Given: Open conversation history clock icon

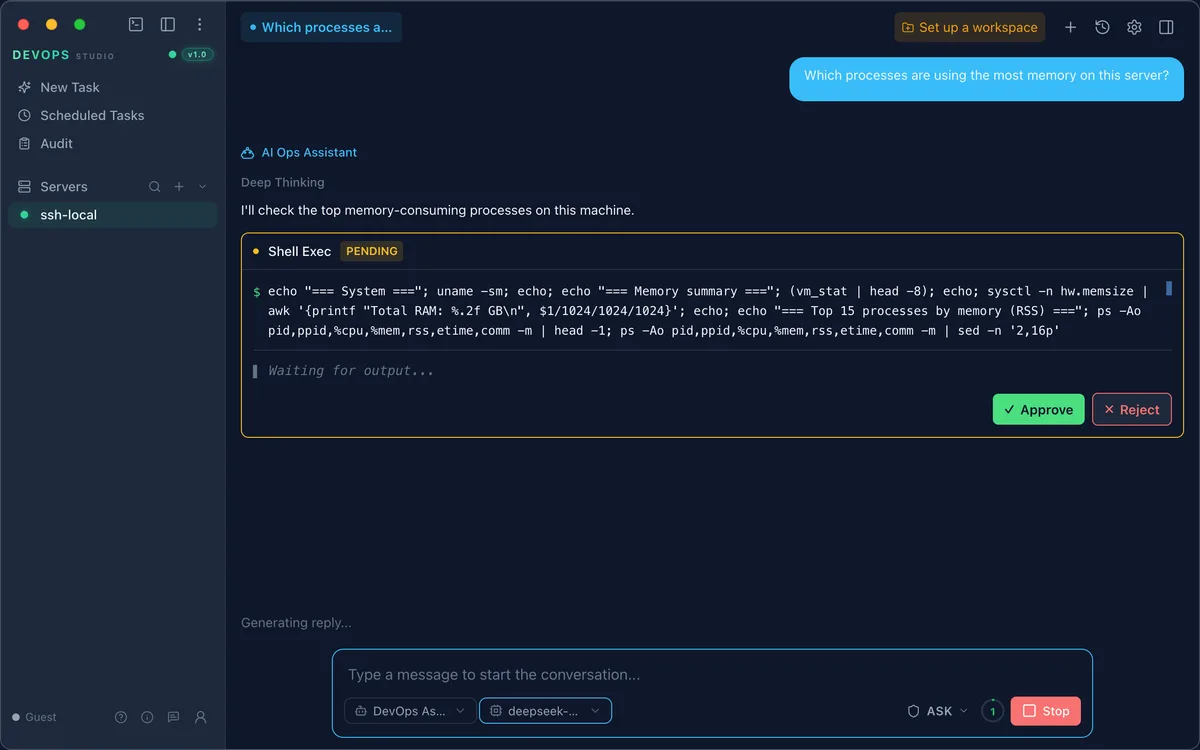Looking at the screenshot, I should (x=1102, y=27).
